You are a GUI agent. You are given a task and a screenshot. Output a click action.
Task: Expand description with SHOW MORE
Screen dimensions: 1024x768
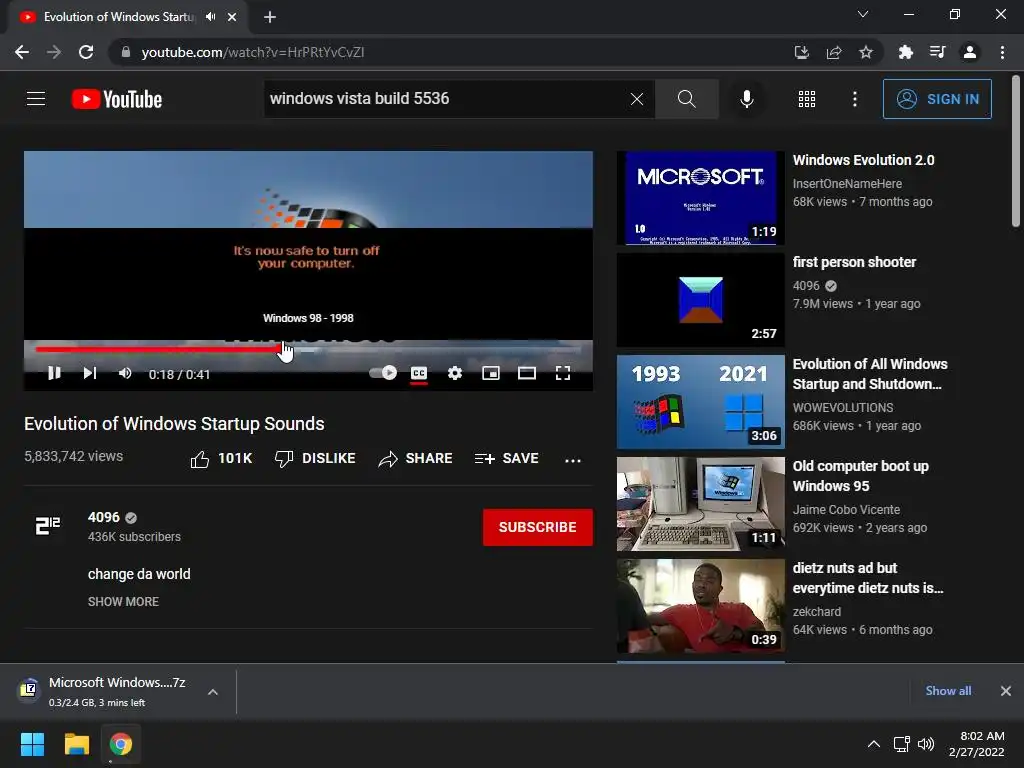(x=123, y=601)
